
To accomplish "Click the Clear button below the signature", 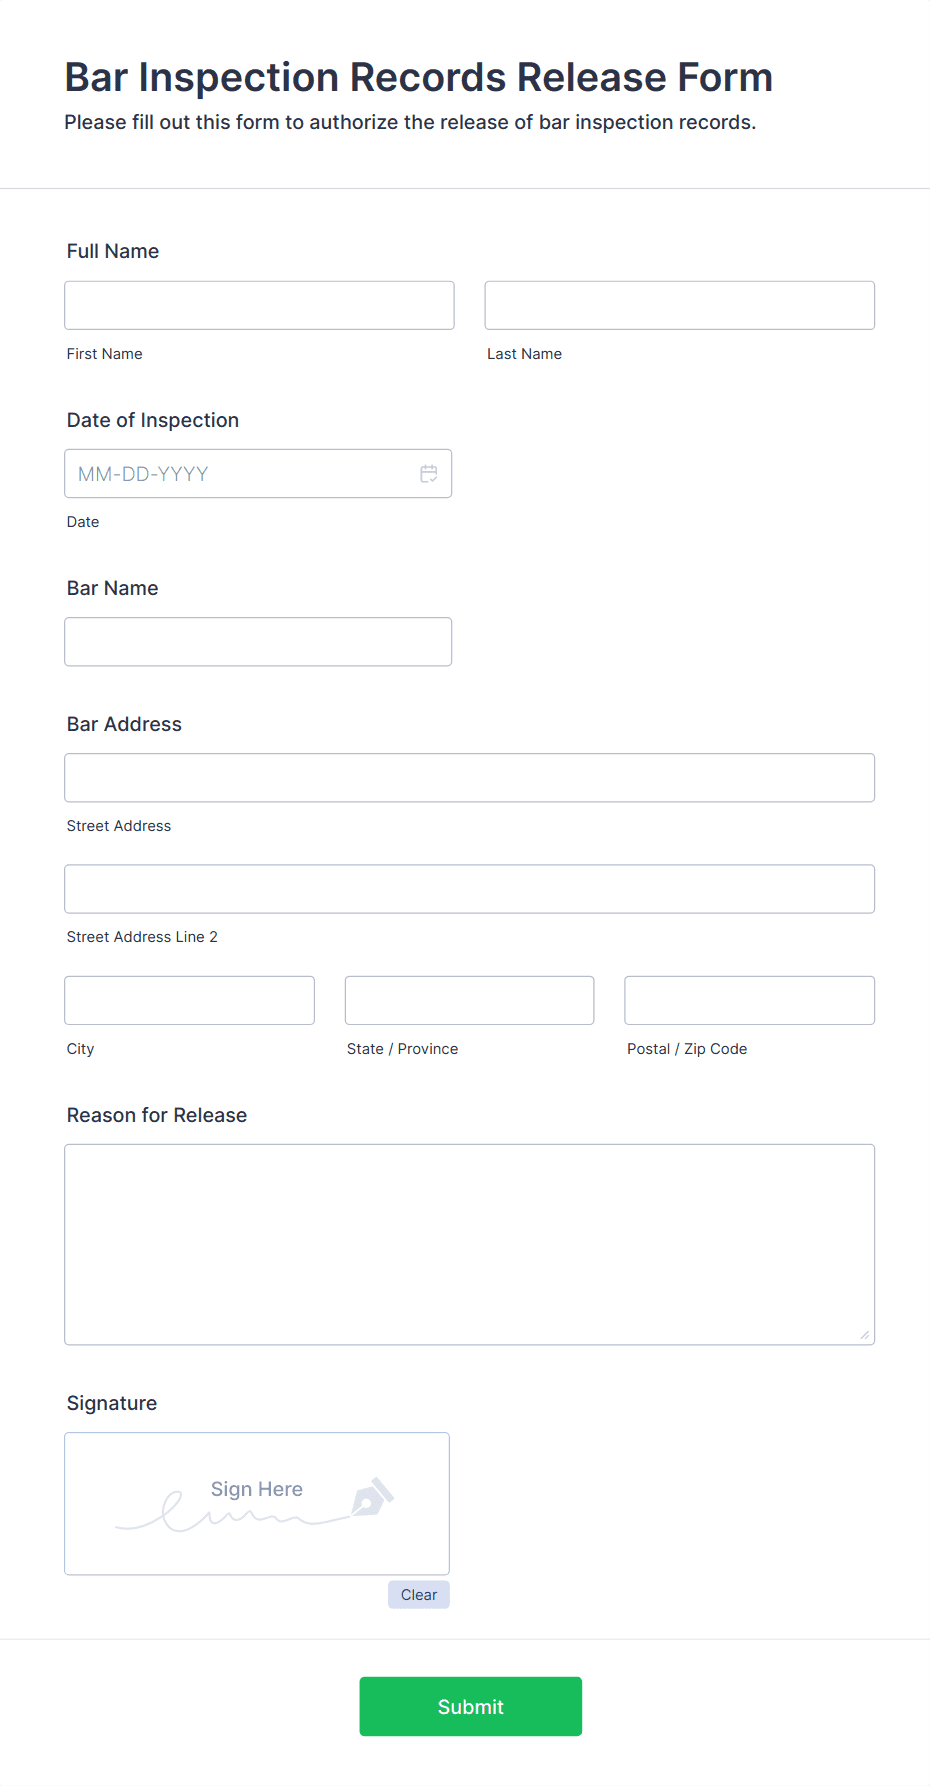I will 418,1594.
